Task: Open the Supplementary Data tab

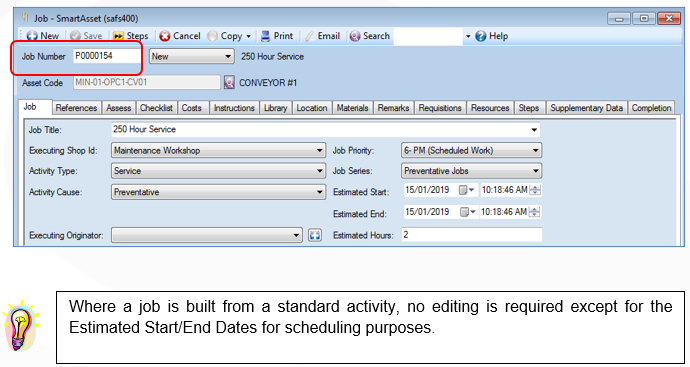Action: (x=587, y=108)
